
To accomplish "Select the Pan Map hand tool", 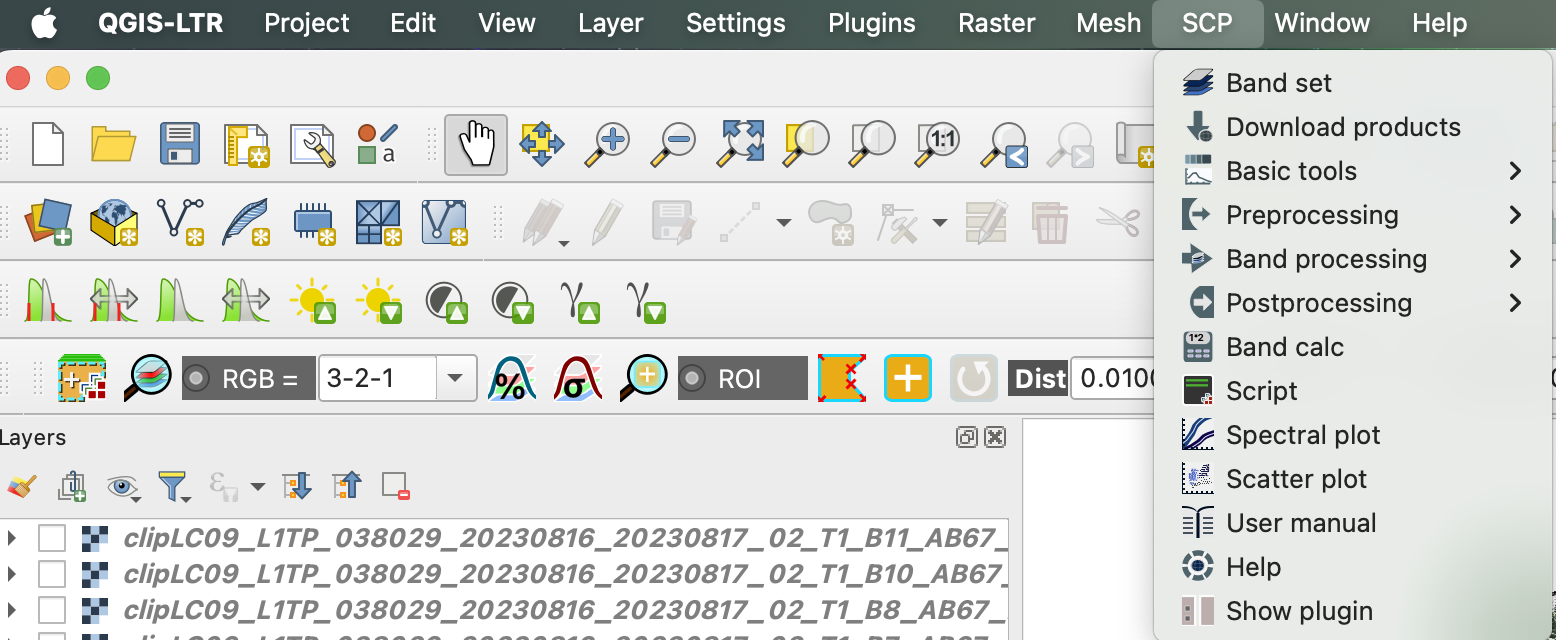I will 476,144.
